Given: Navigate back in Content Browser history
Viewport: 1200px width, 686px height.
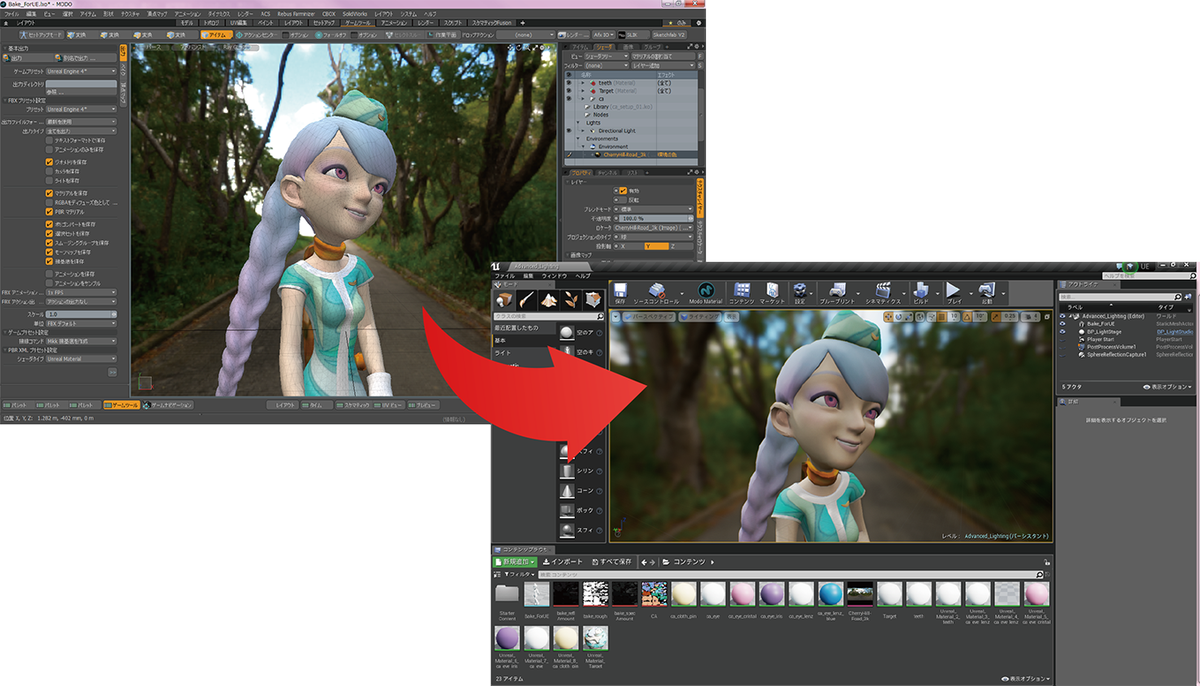Looking at the screenshot, I should [x=644, y=562].
